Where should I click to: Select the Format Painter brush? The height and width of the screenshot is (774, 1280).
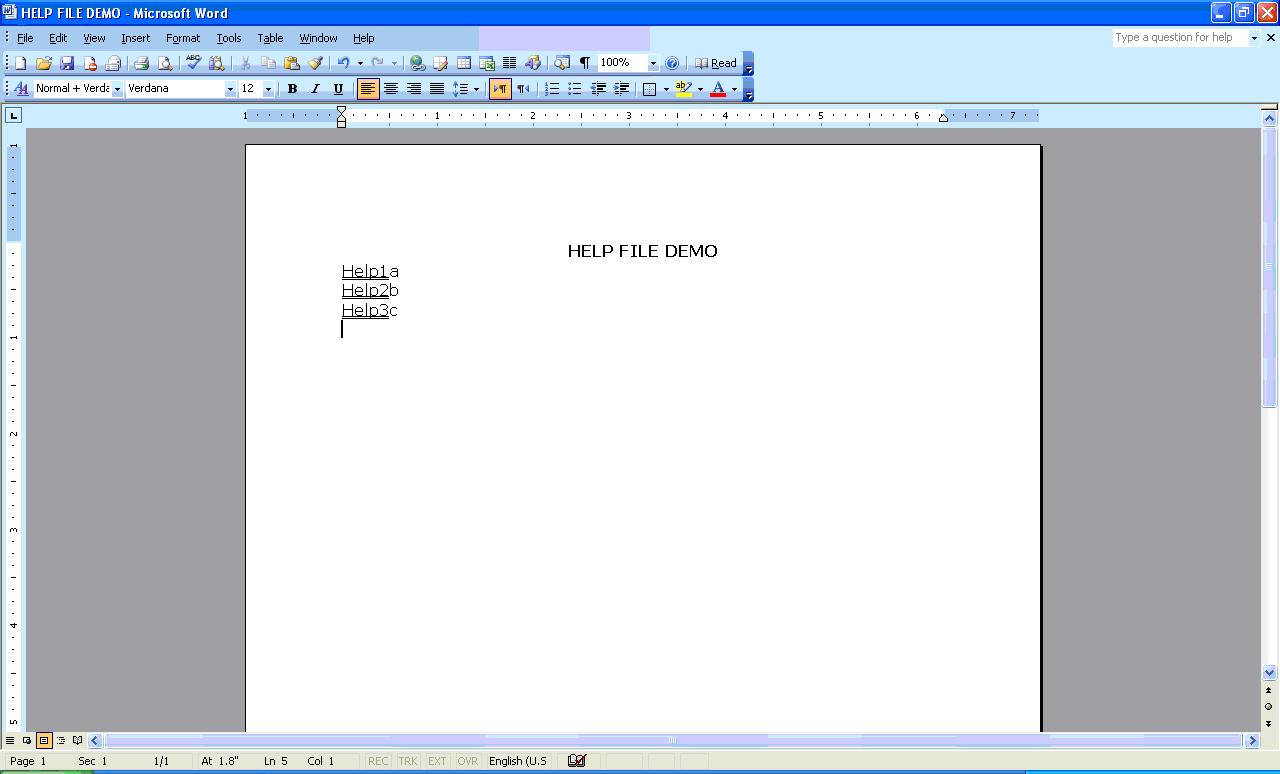tap(315, 63)
